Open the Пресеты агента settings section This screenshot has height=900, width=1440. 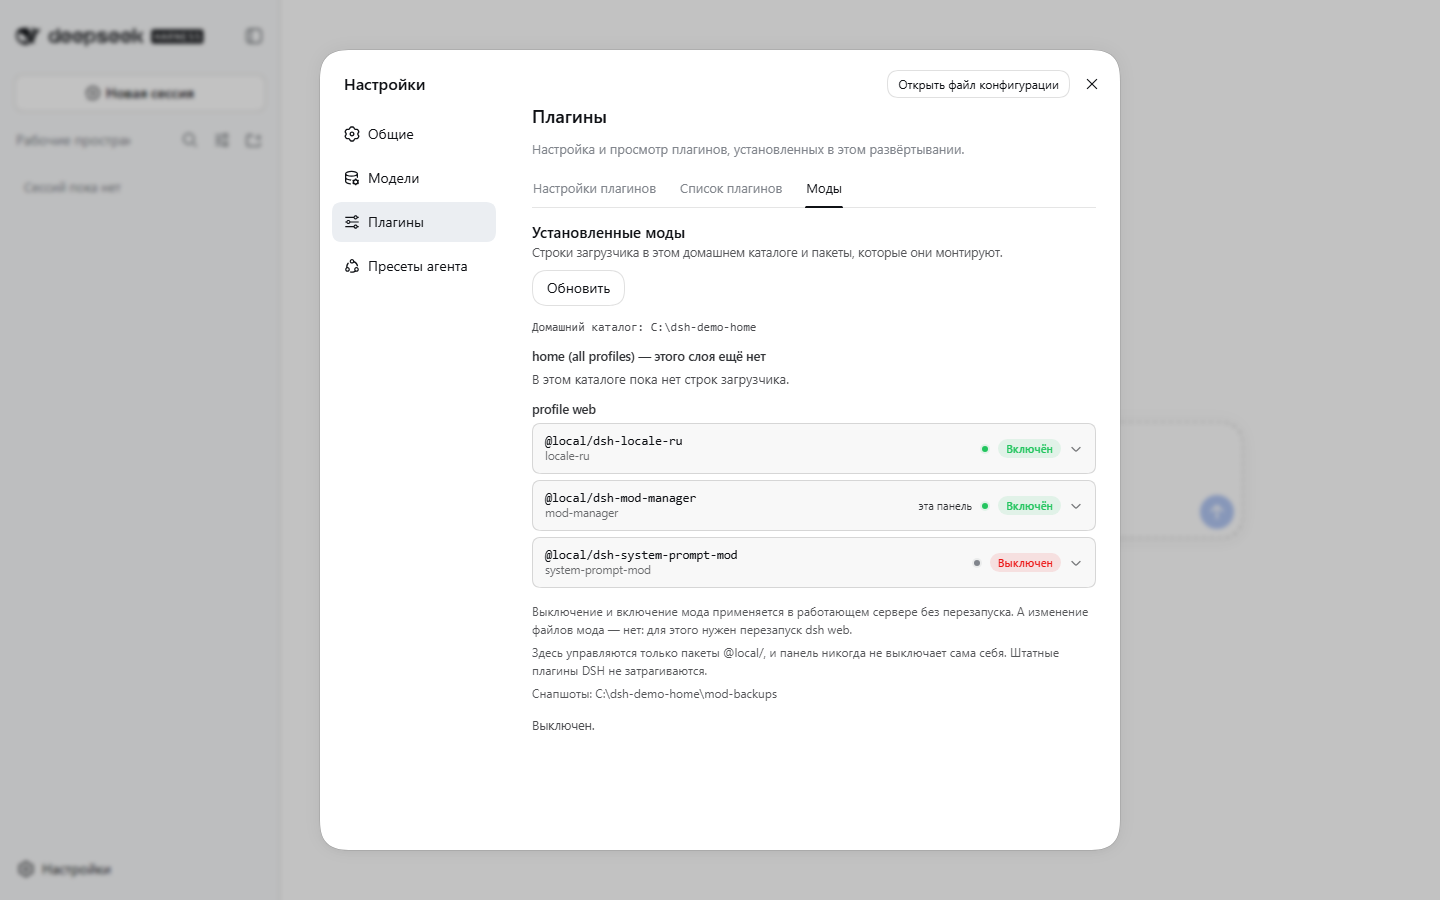[414, 266]
